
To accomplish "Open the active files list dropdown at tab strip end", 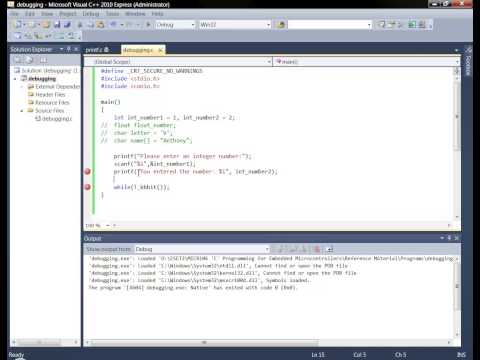I will point(456,50).
